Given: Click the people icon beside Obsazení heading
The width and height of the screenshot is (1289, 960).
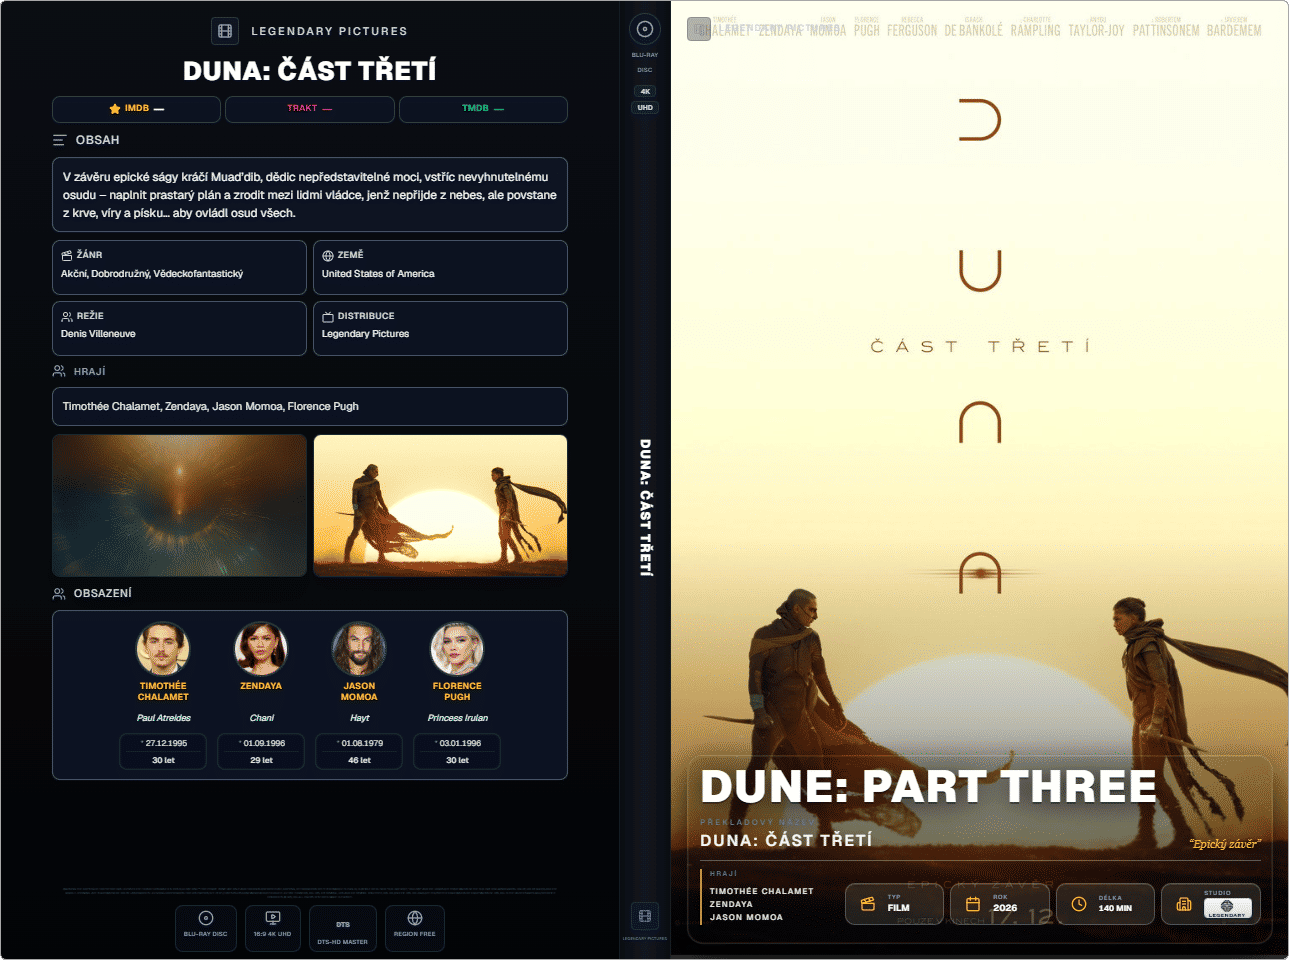Looking at the screenshot, I should tap(59, 593).
